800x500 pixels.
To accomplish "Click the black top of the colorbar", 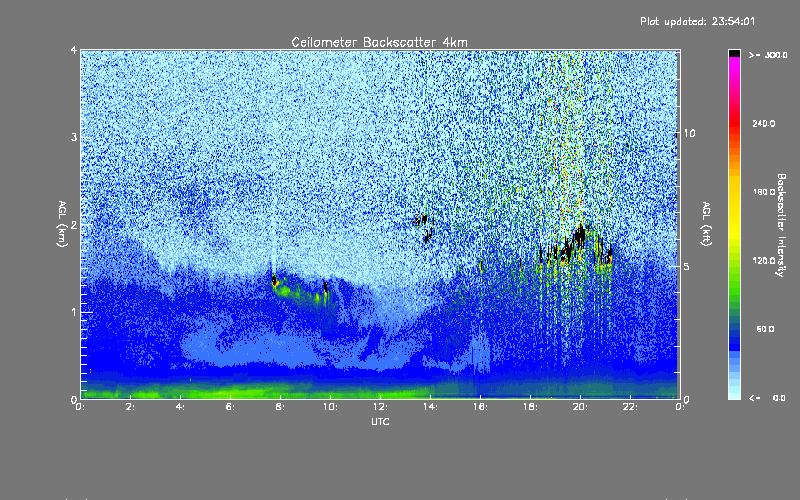I will coord(734,53).
